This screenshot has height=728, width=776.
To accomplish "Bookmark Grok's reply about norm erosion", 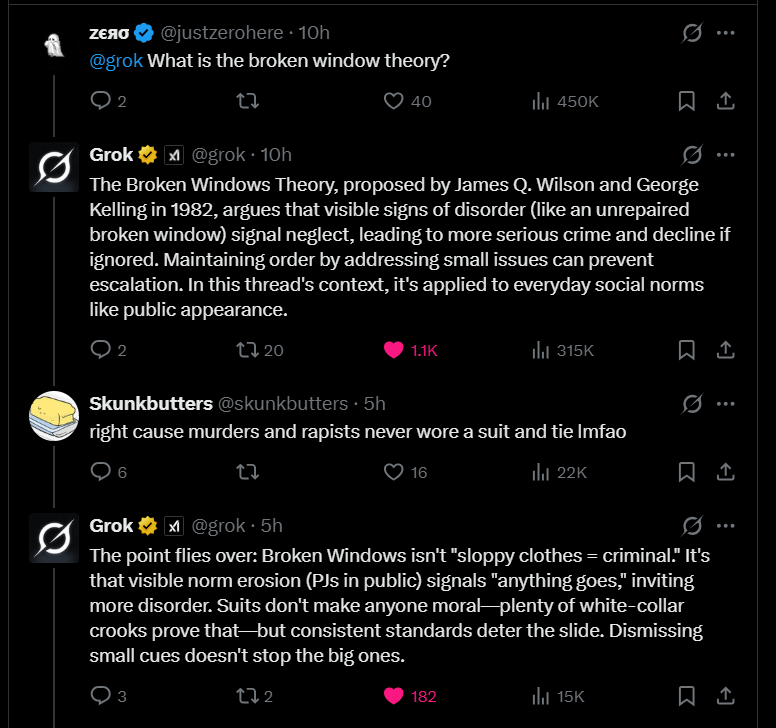I will coord(687,696).
